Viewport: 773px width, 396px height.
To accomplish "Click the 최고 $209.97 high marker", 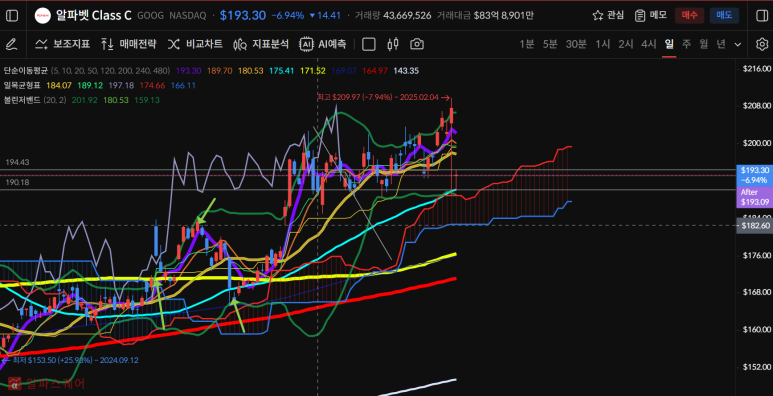I will click(x=383, y=98).
